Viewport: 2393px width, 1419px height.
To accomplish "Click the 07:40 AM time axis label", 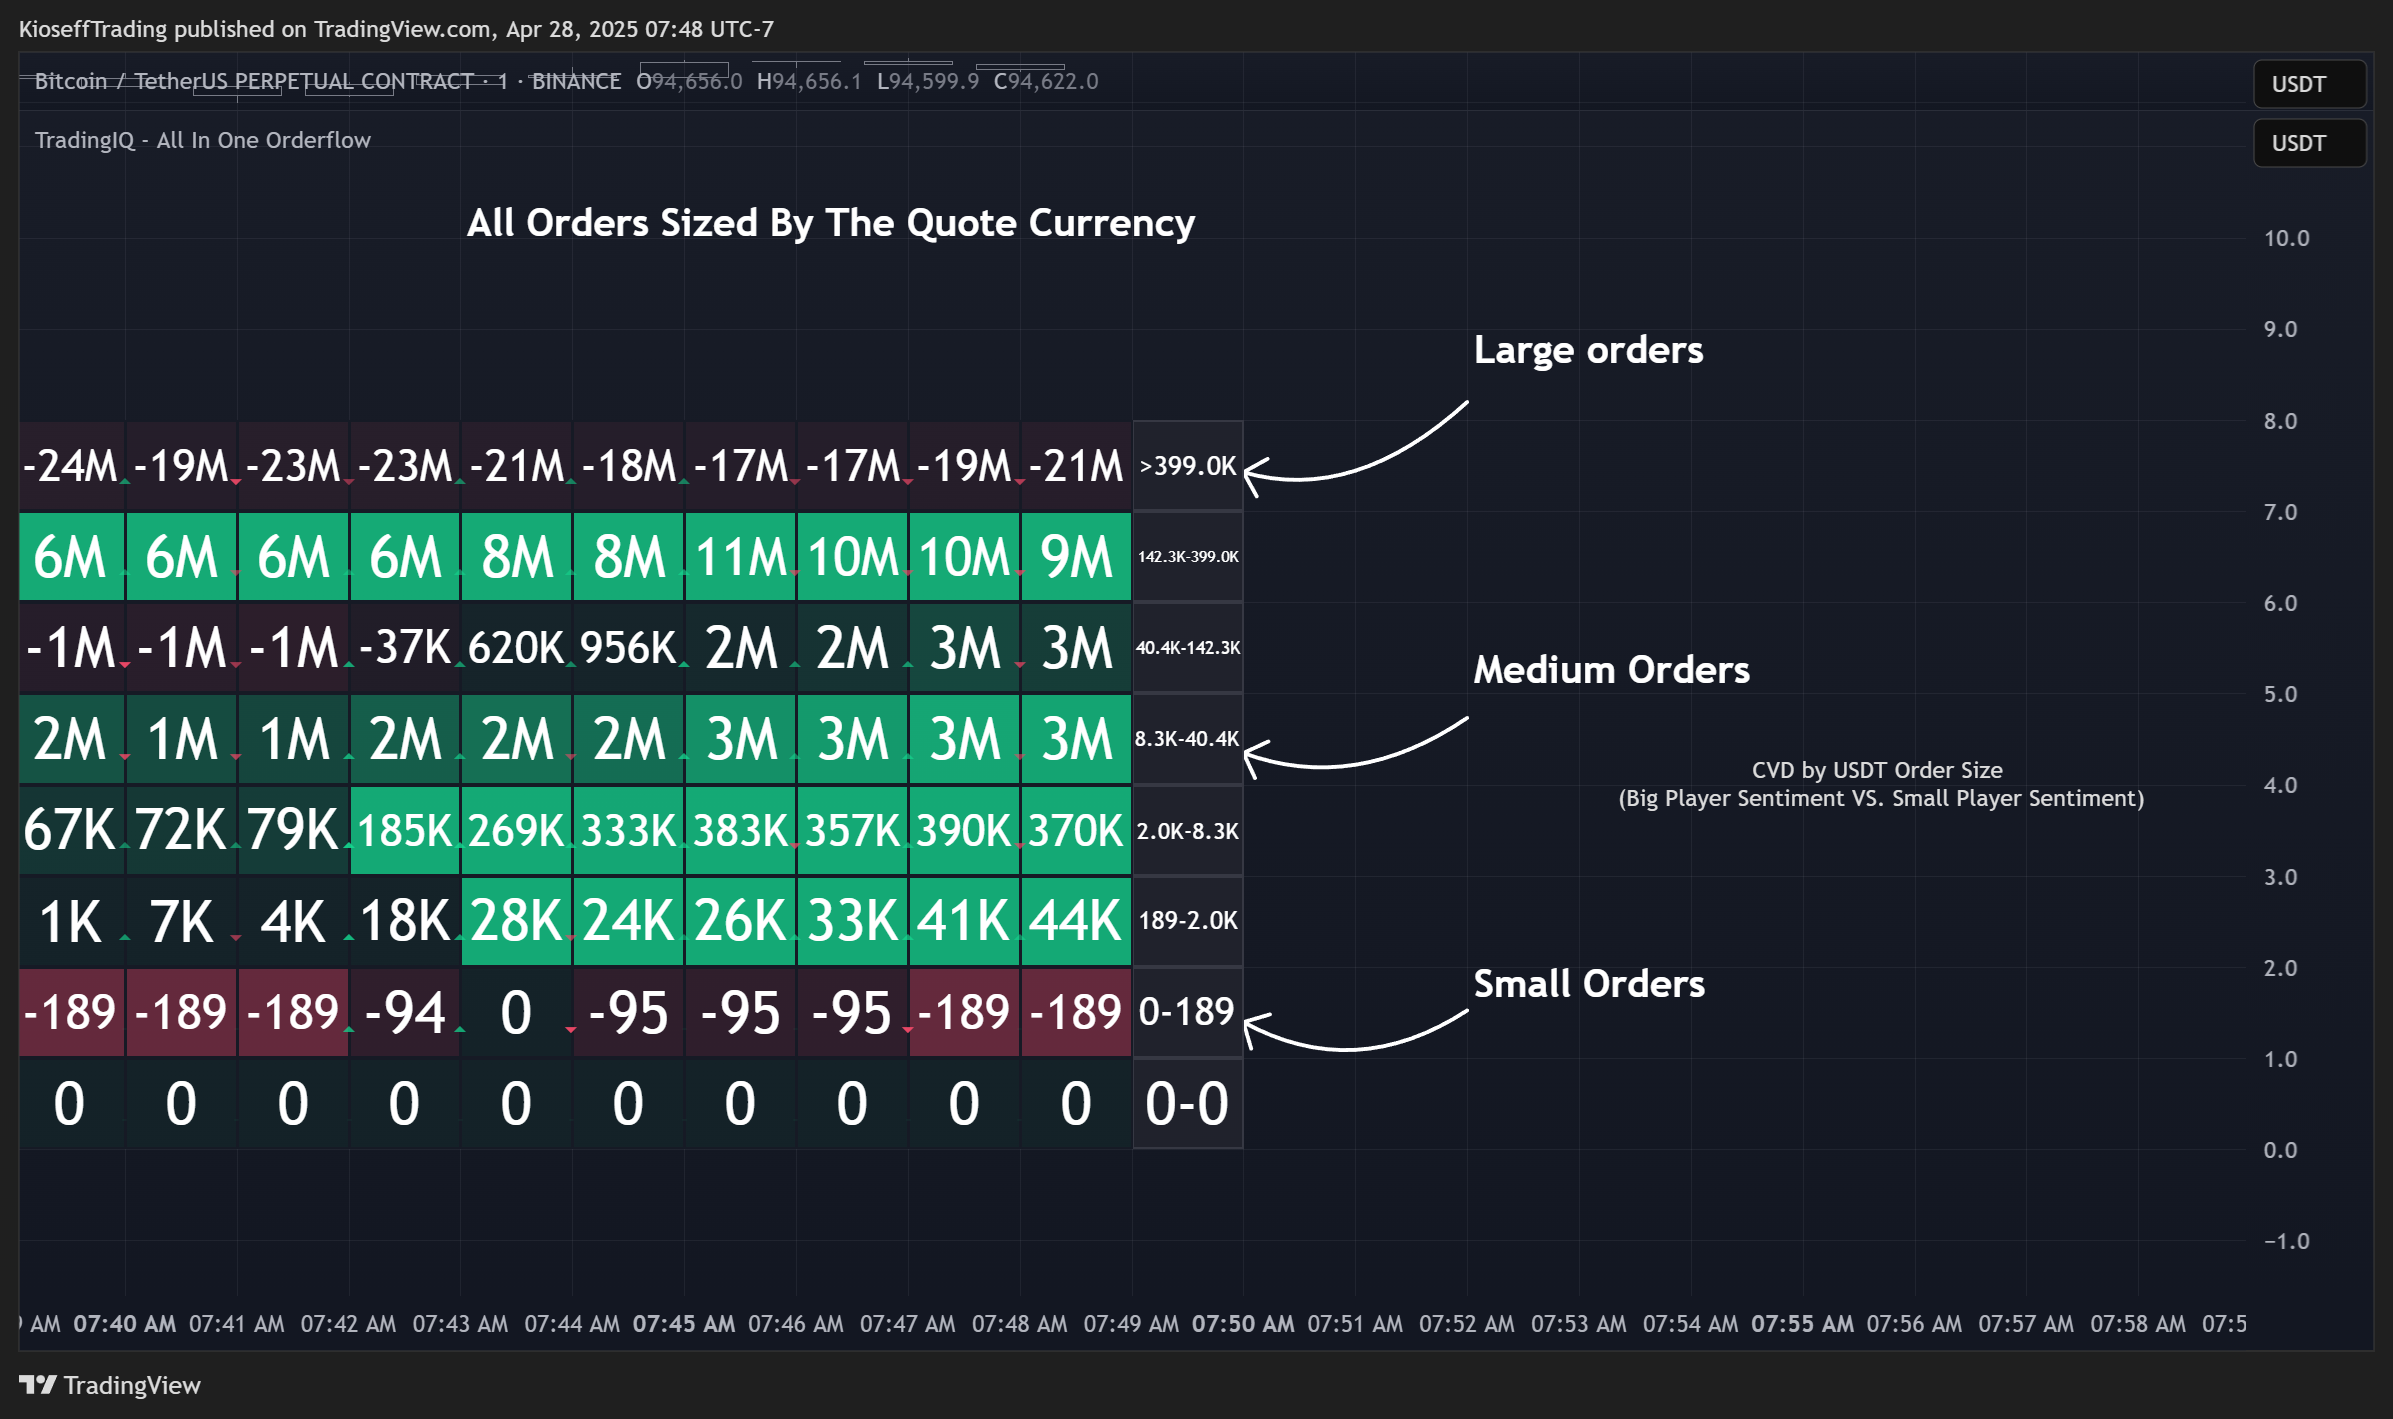I will [125, 1324].
